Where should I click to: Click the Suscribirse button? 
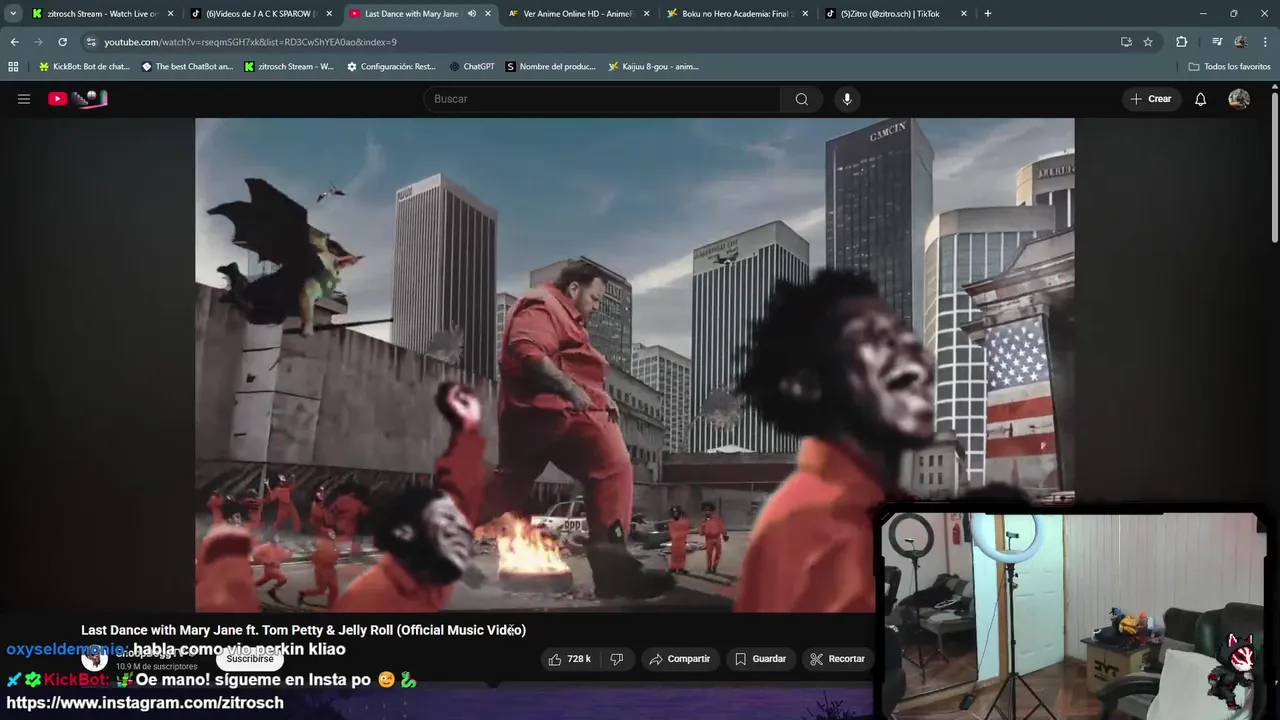click(250, 659)
